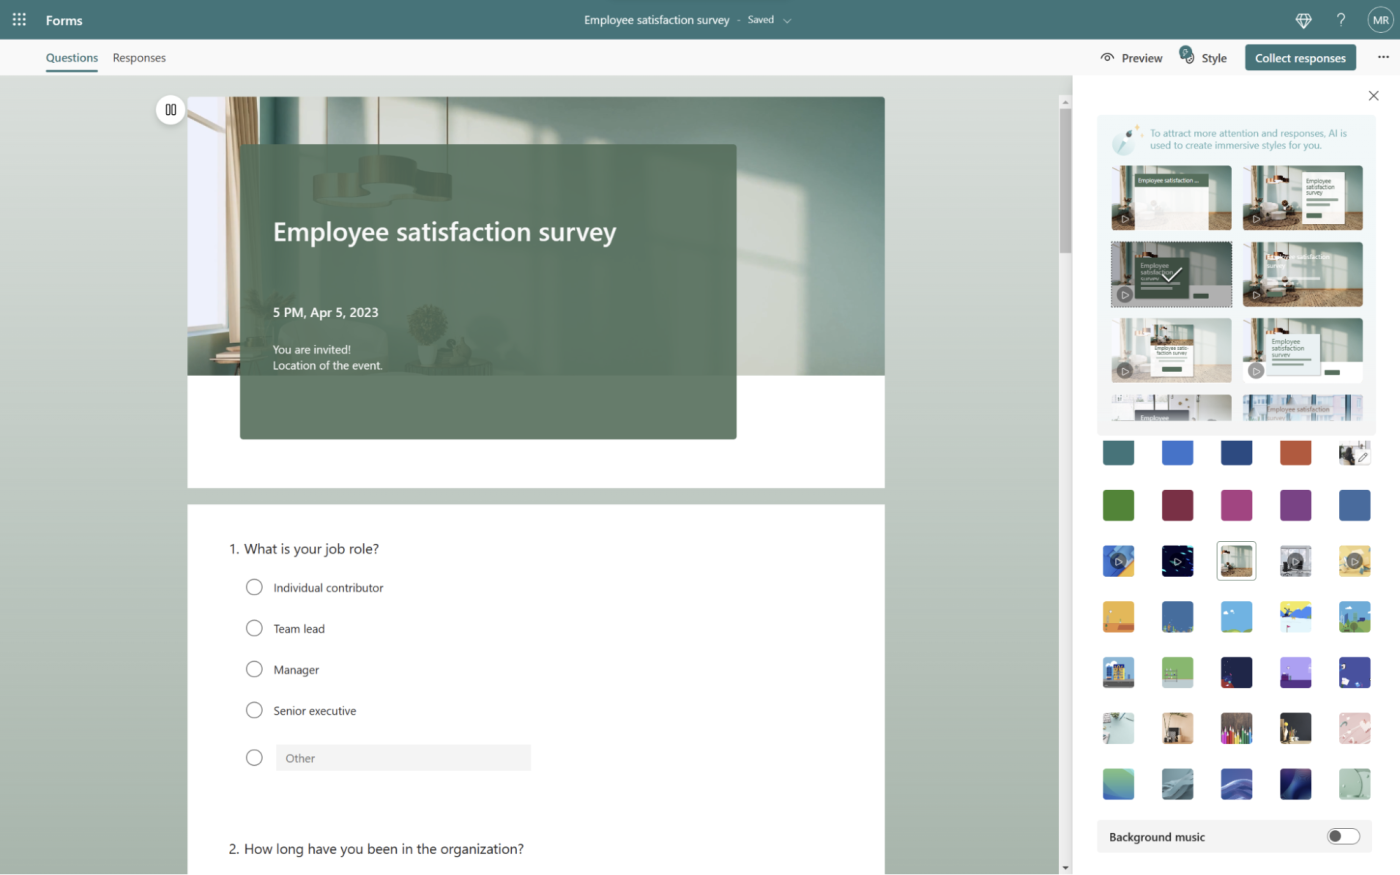Click the form header collapse icon on the banner
Screen dimensions: 1400x875
point(170,109)
